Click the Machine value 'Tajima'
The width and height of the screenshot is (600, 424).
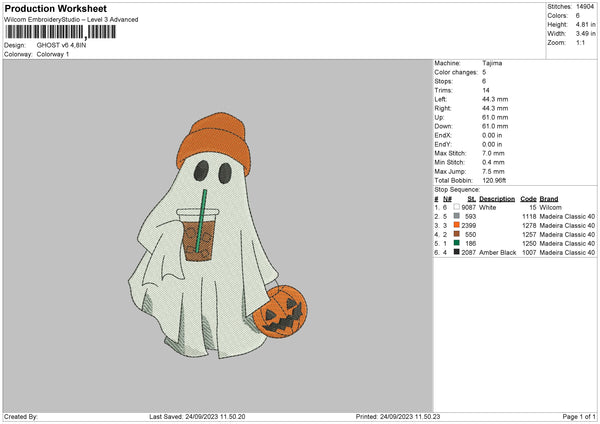click(x=492, y=63)
